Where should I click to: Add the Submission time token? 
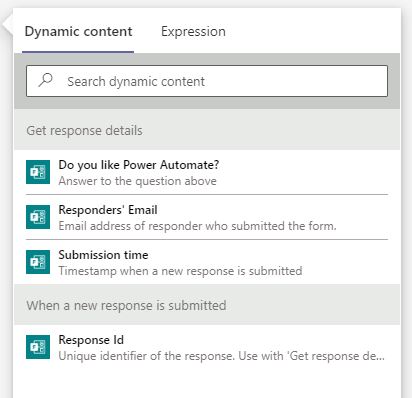tap(207, 262)
